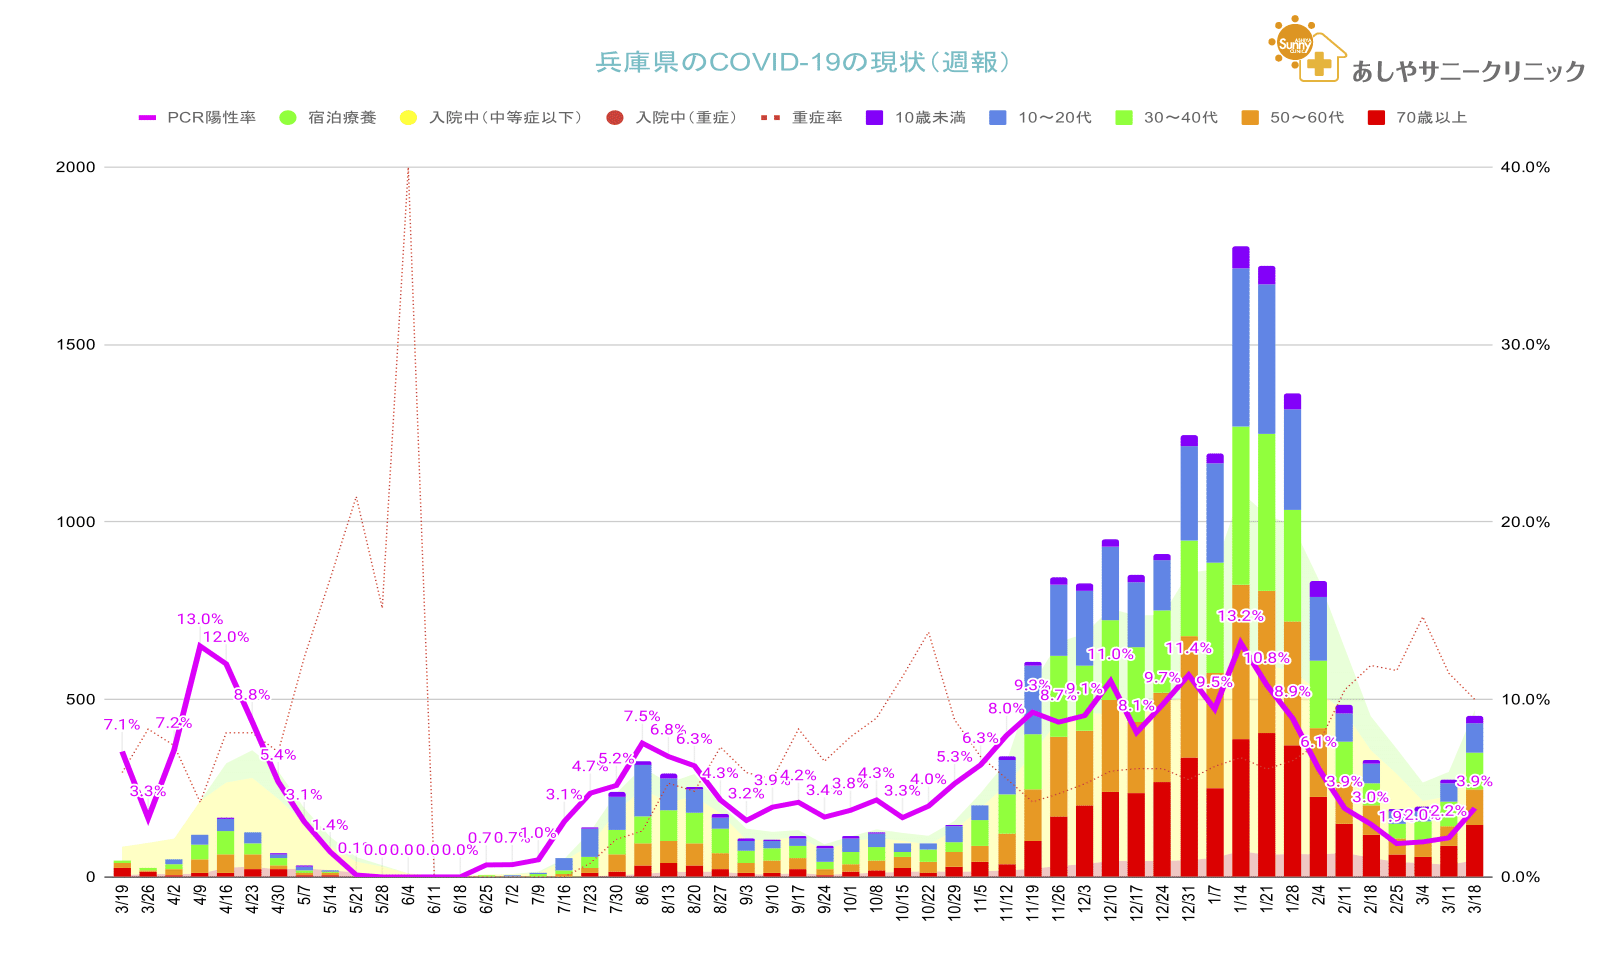The width and height of the screenshot is (1605, 969).
Task: Click the orange plus house icon
Action: pyautogui.click(x=1321, y=62)
